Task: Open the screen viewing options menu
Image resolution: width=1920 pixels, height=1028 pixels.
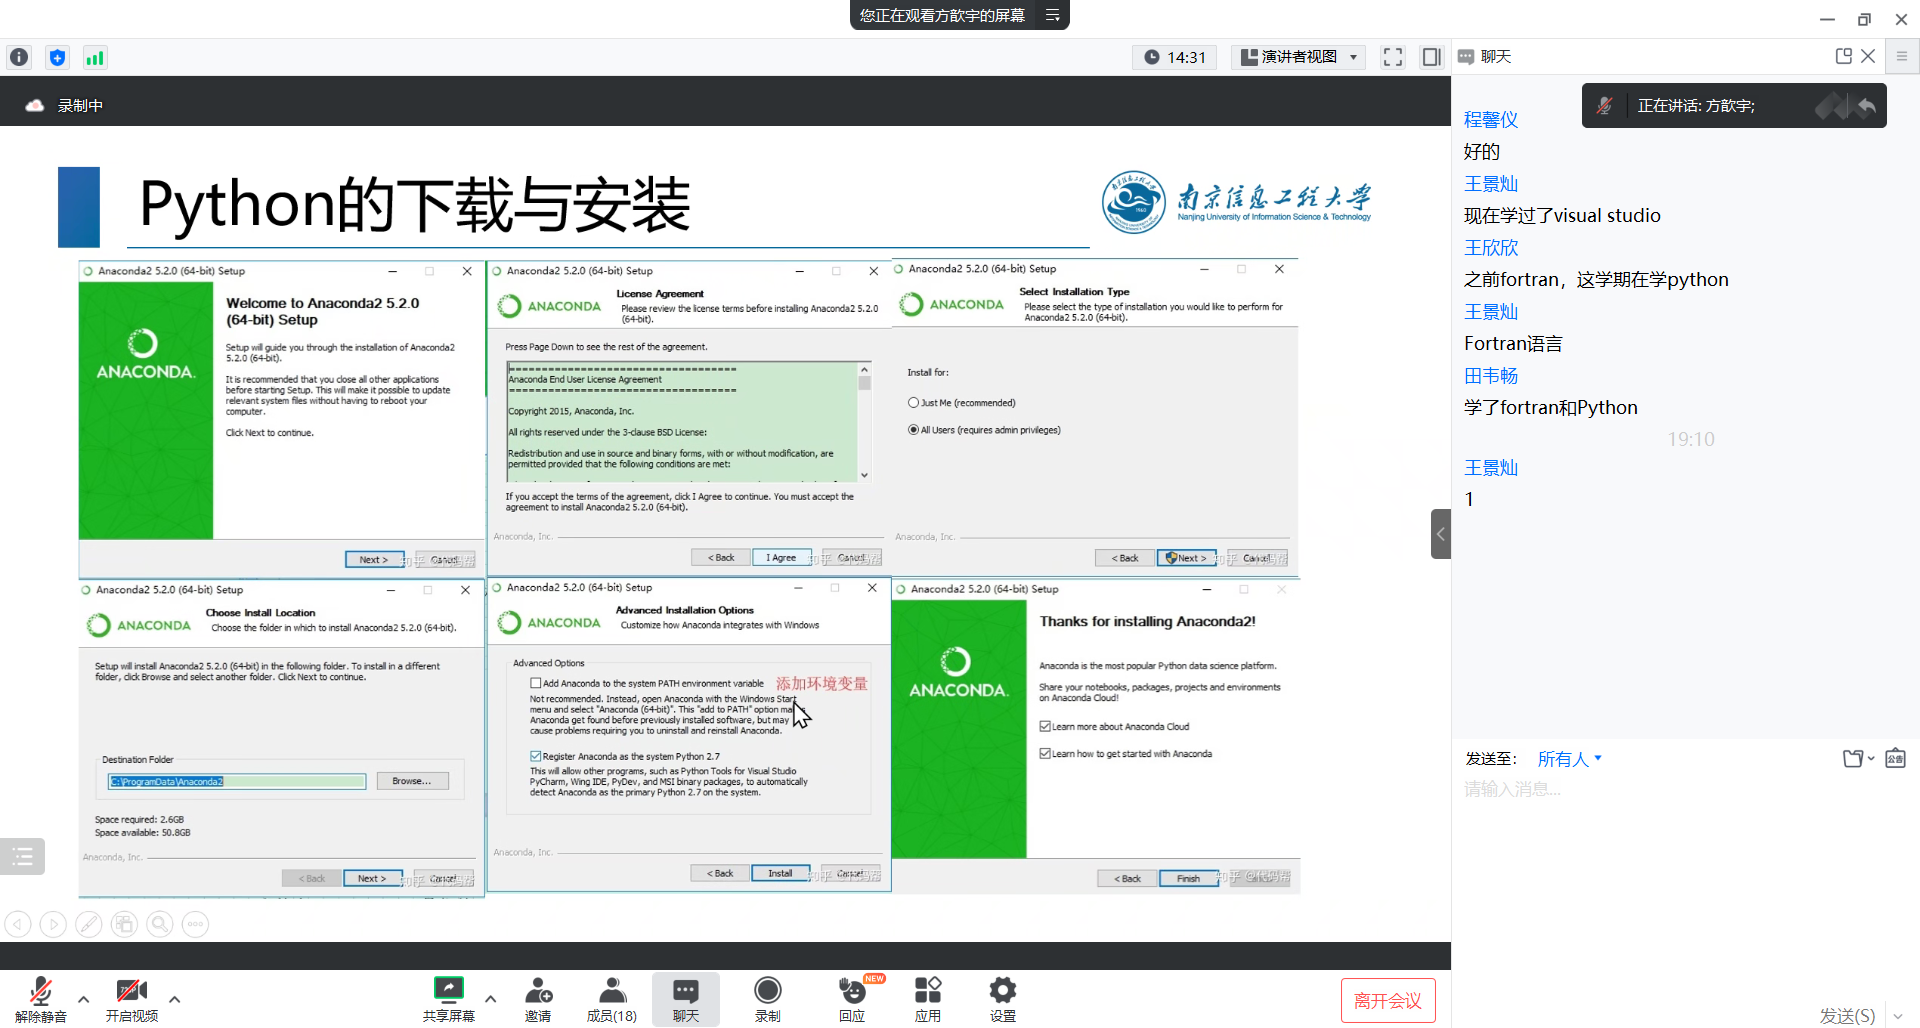Action: click(x=1052, y=15)
